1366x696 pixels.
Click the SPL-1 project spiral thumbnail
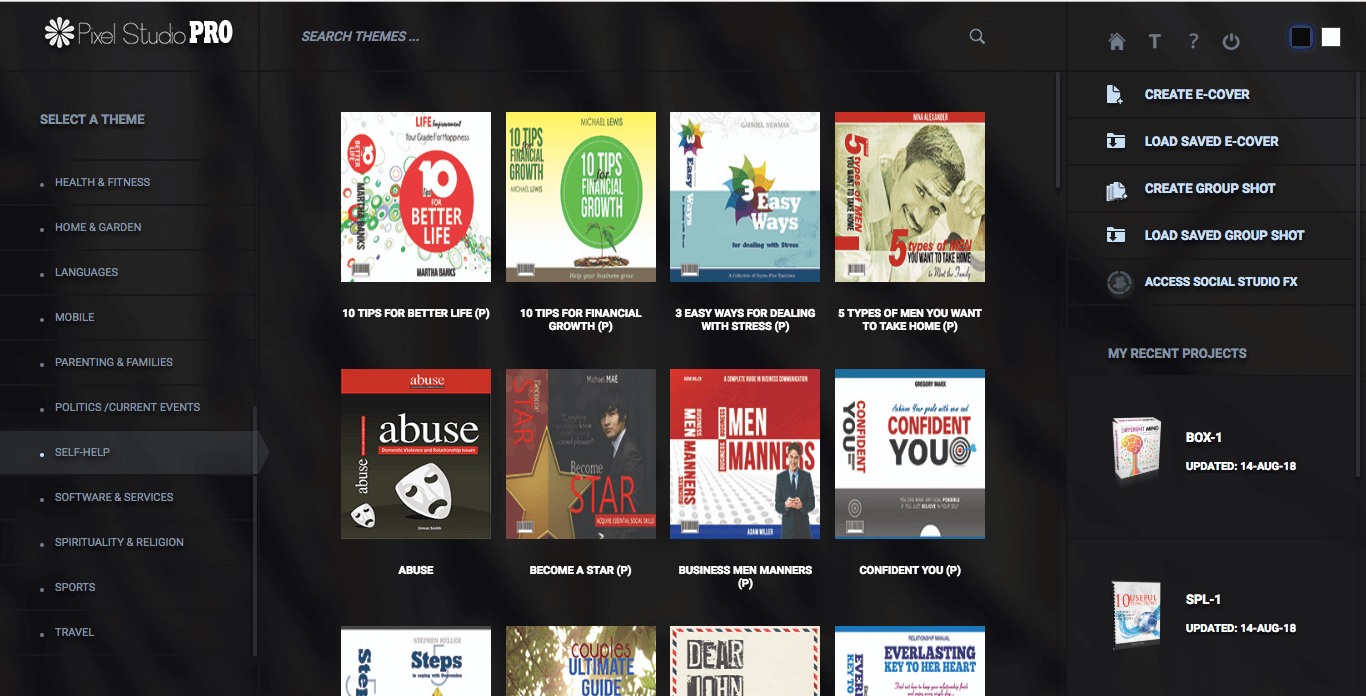(x=1136, y=615)
